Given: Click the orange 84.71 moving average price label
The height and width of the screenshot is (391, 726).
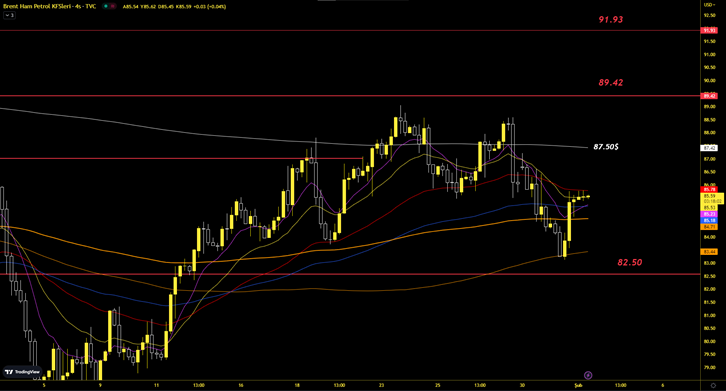Looking at the screenshot, I should point(709,227).
